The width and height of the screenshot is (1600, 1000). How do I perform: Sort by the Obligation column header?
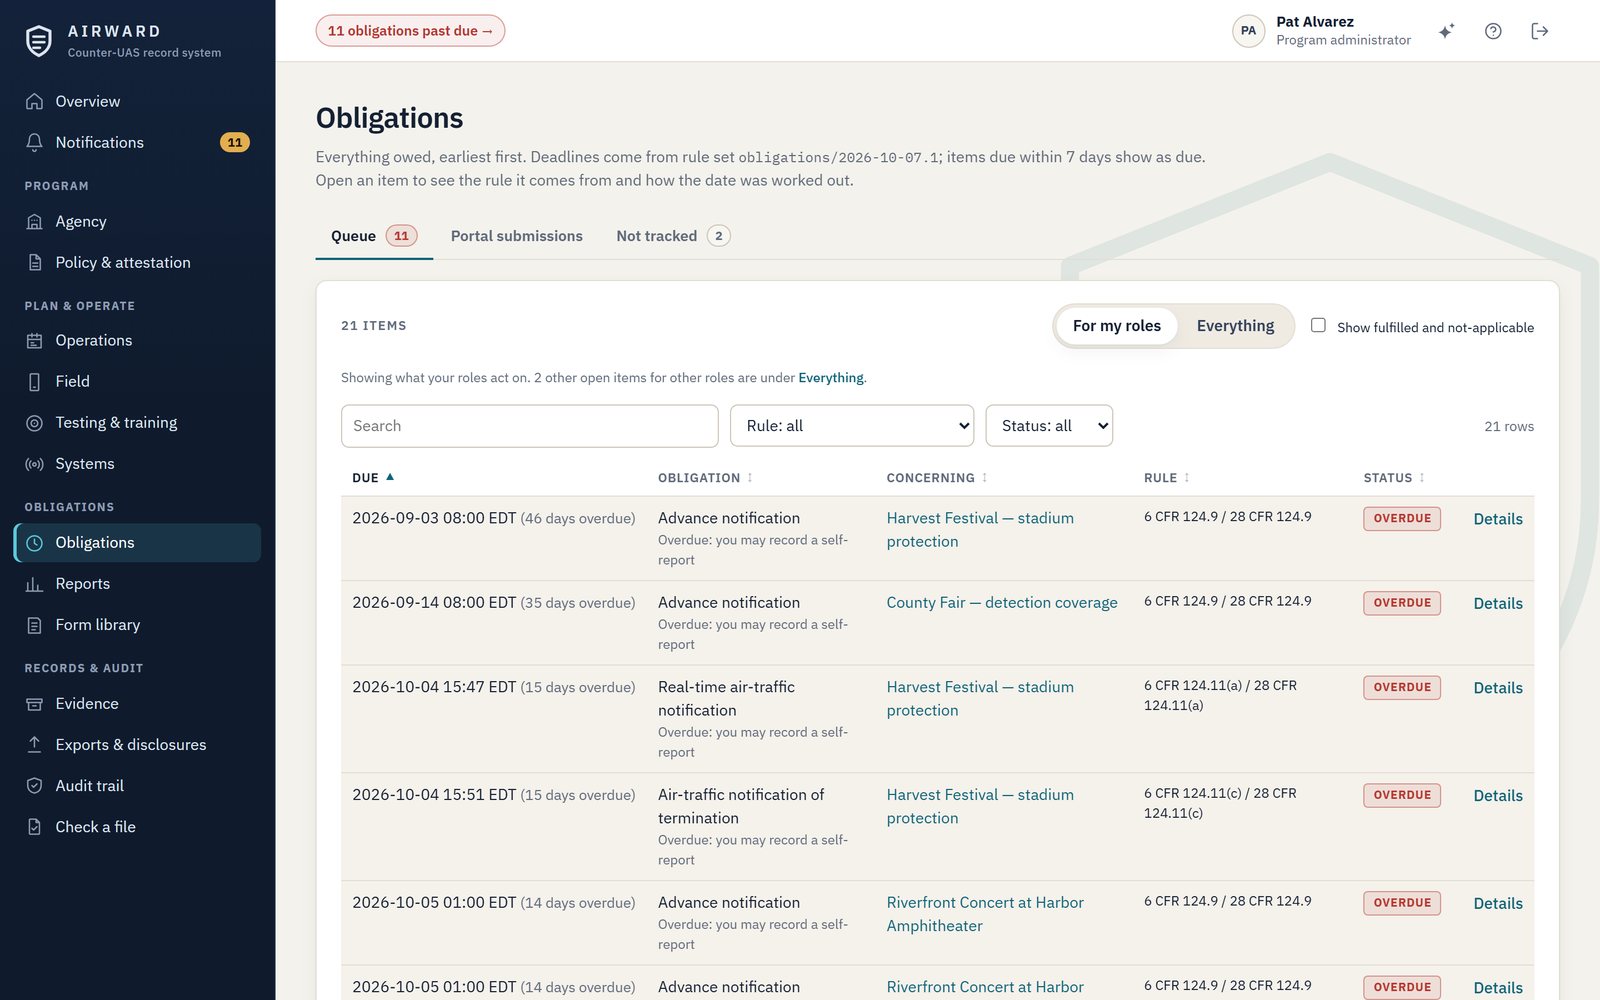[705, 478]
